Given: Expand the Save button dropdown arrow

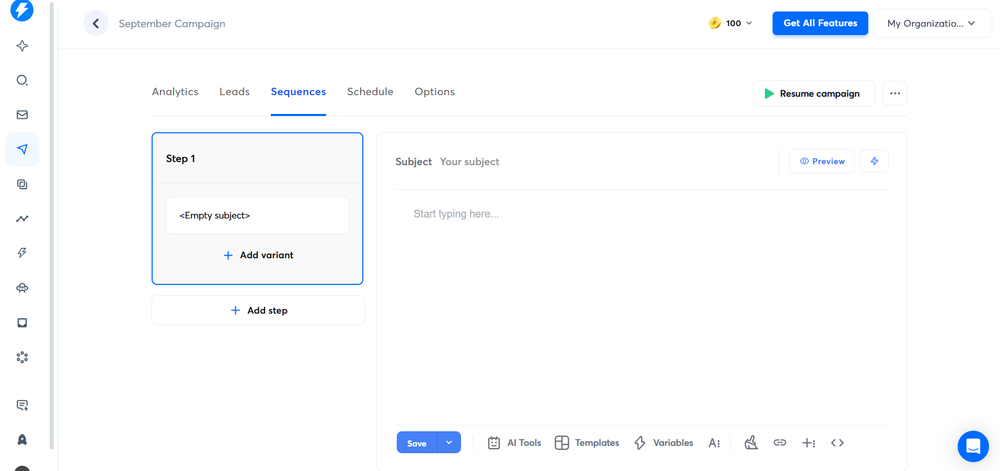Looking at the screenshot, I should [449, 443].
